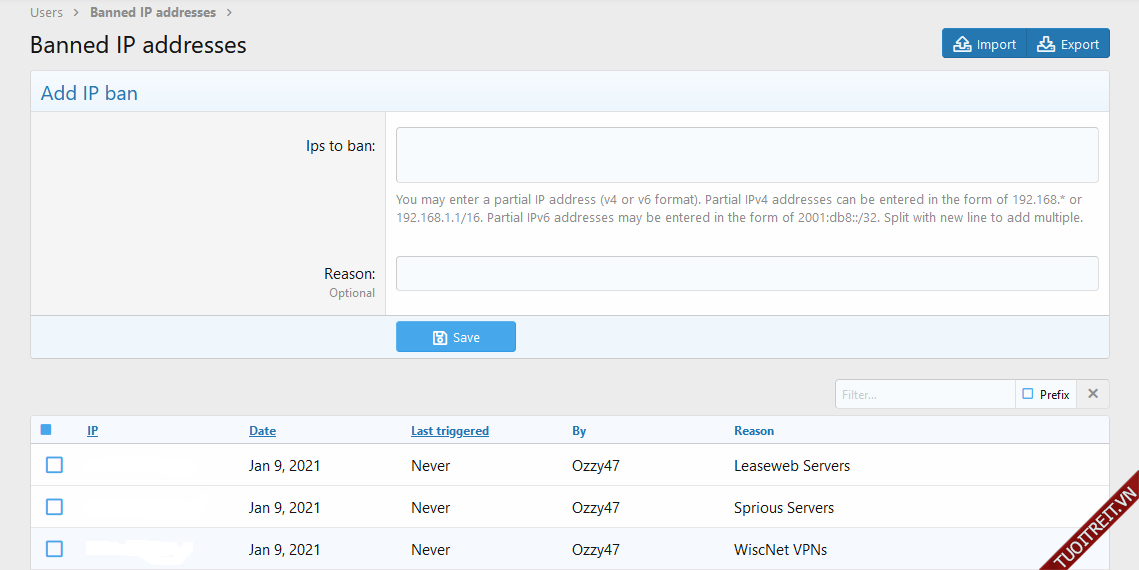
Task: Click the Import button
Action: [984, 44]
